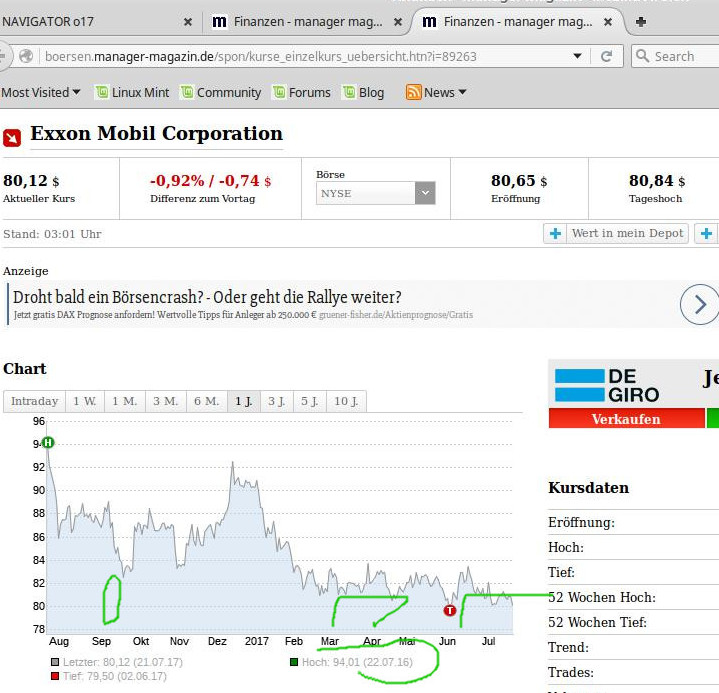Click the Search box in toolbar
Image resolution: width=719 pixels, height=693 pixels.
coord(675,56)
